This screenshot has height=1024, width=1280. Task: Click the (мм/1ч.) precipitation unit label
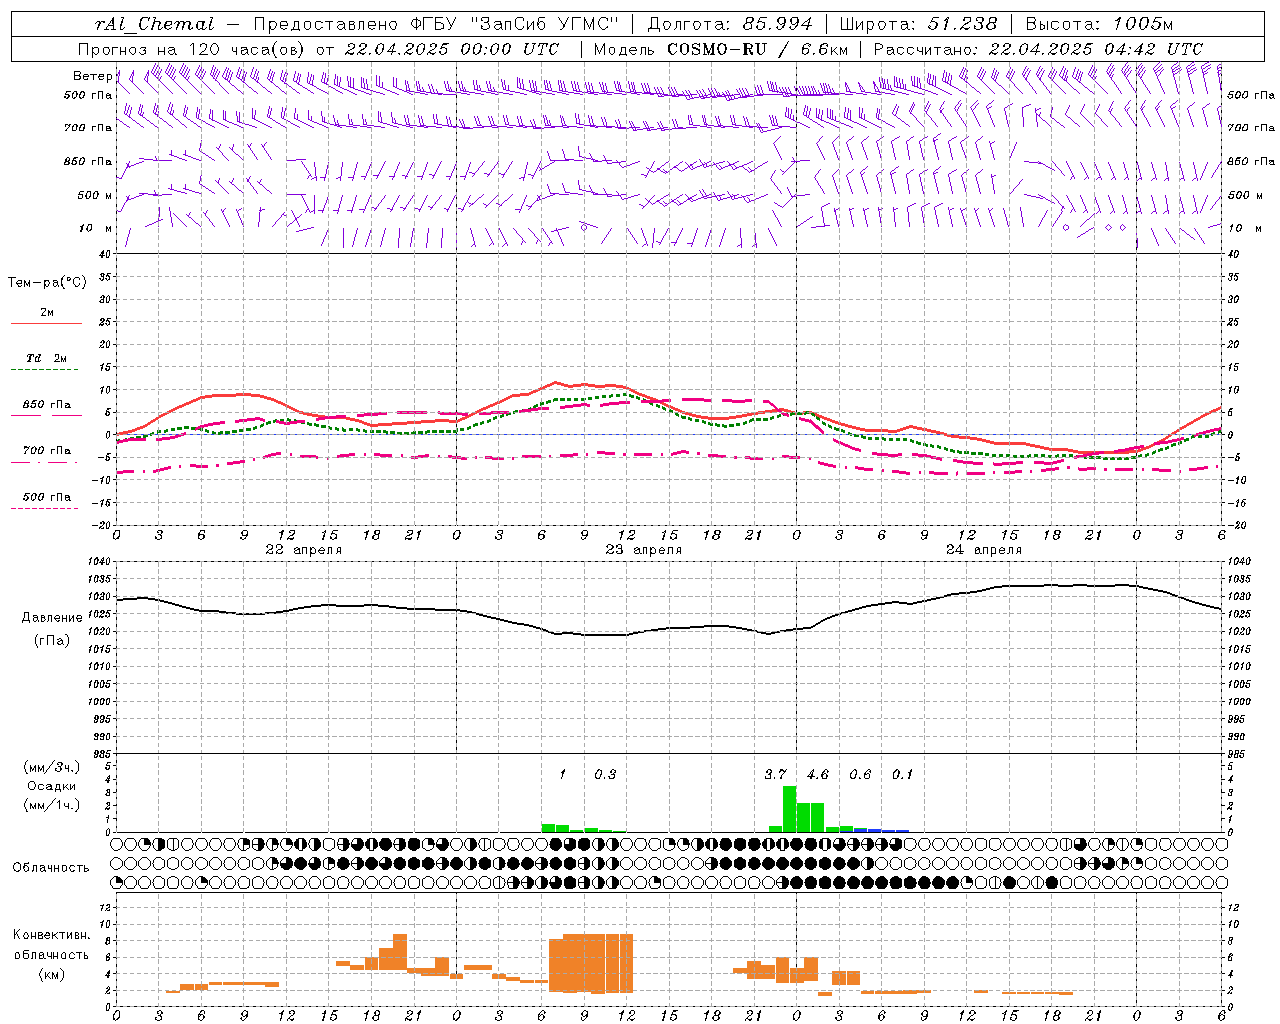pos(51,805)
